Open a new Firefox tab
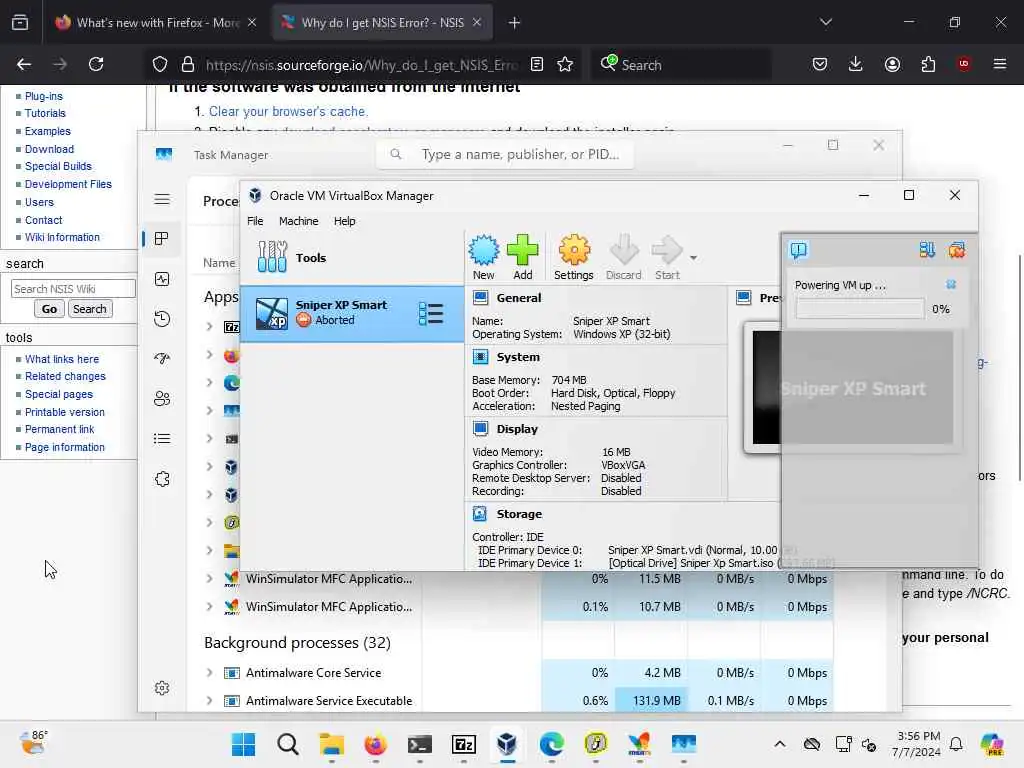This screenshot has height=768, width=1024. [x=514, y=23]
